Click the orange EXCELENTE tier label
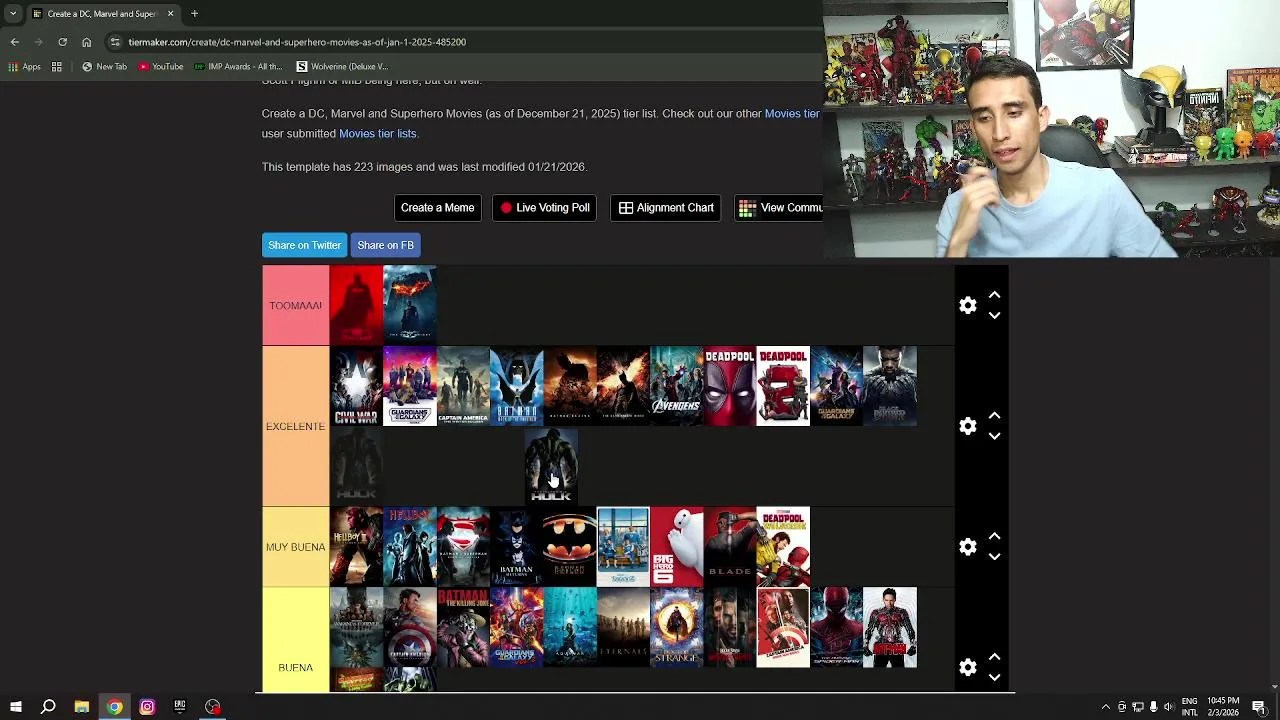This screenshot has width=1280, height=720. 295,426
